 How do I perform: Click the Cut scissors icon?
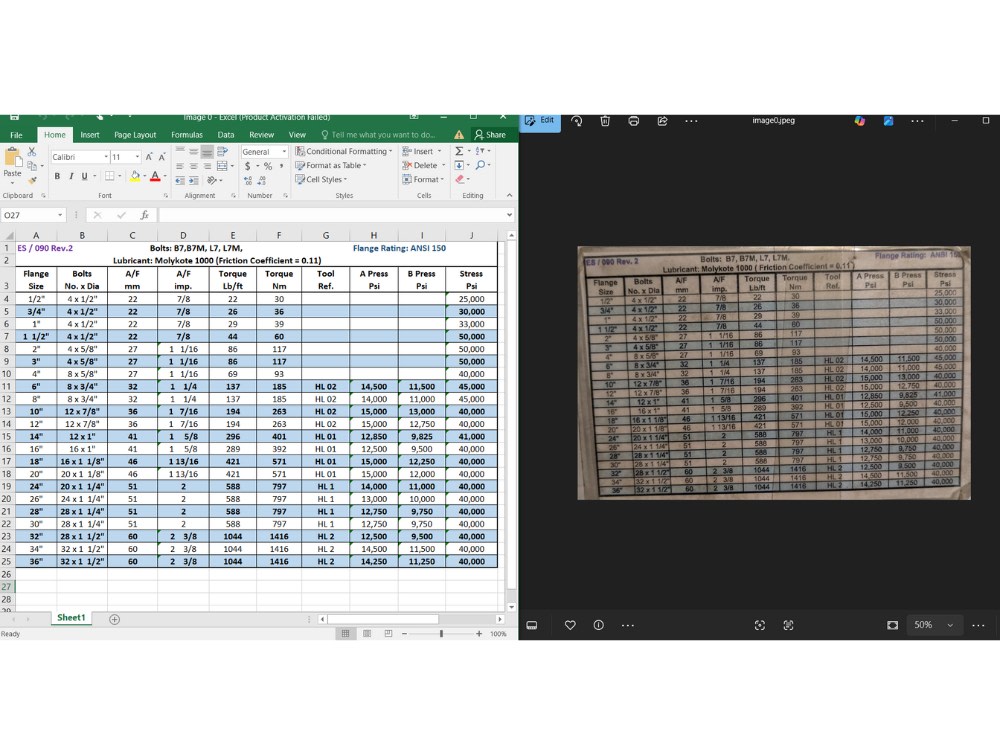point(32,152)
